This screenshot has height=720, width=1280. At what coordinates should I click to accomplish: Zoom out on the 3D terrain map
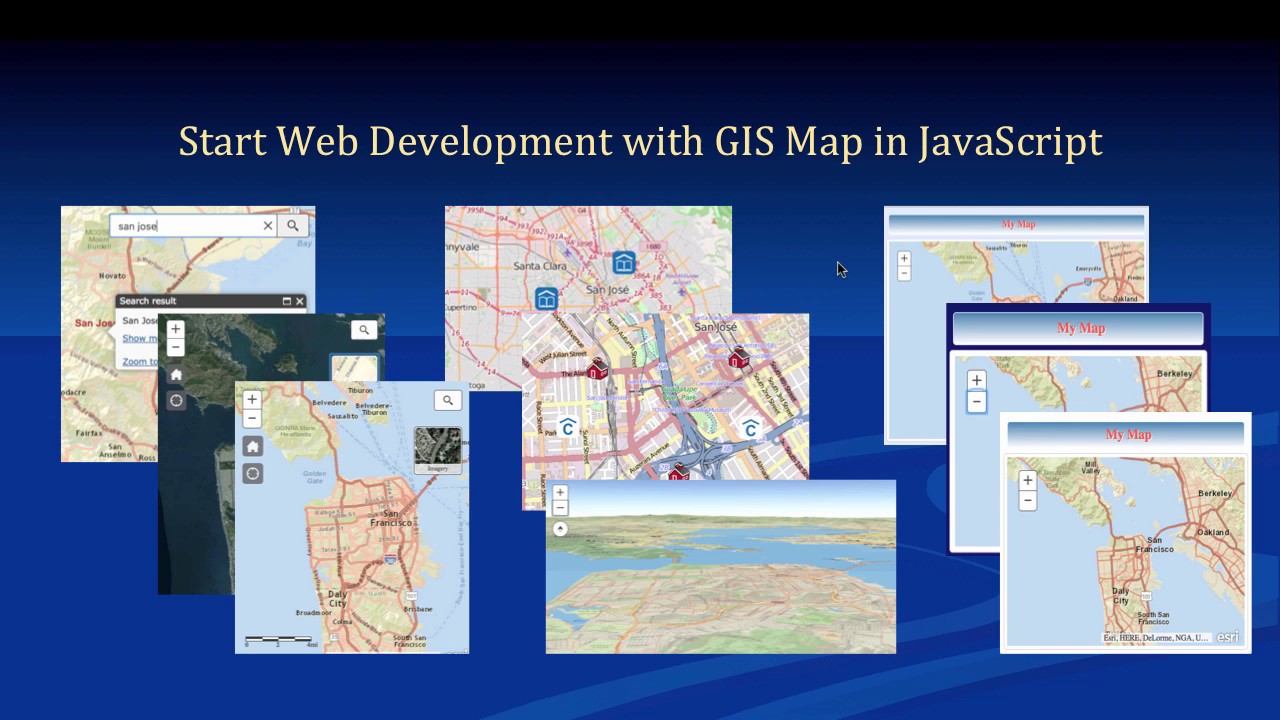pyautogui.click(x=560, y=507)
